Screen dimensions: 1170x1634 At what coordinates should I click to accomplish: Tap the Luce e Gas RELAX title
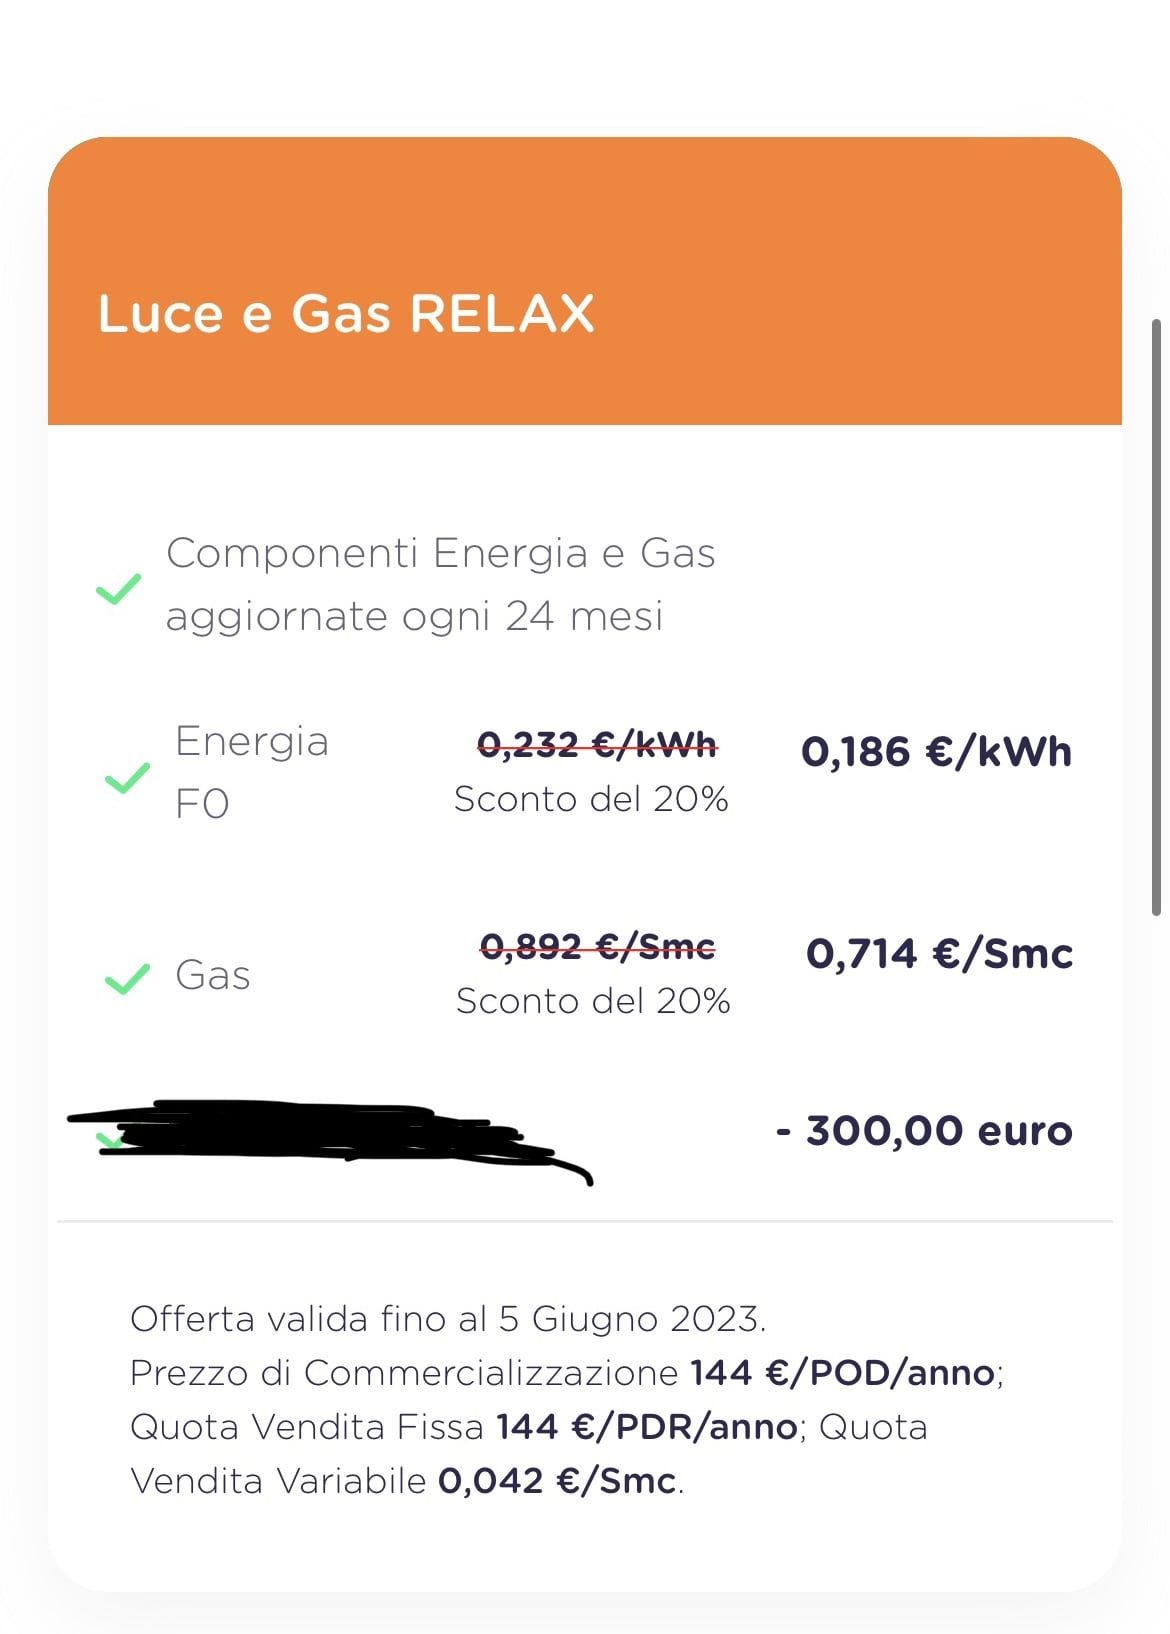coord(346,314)
